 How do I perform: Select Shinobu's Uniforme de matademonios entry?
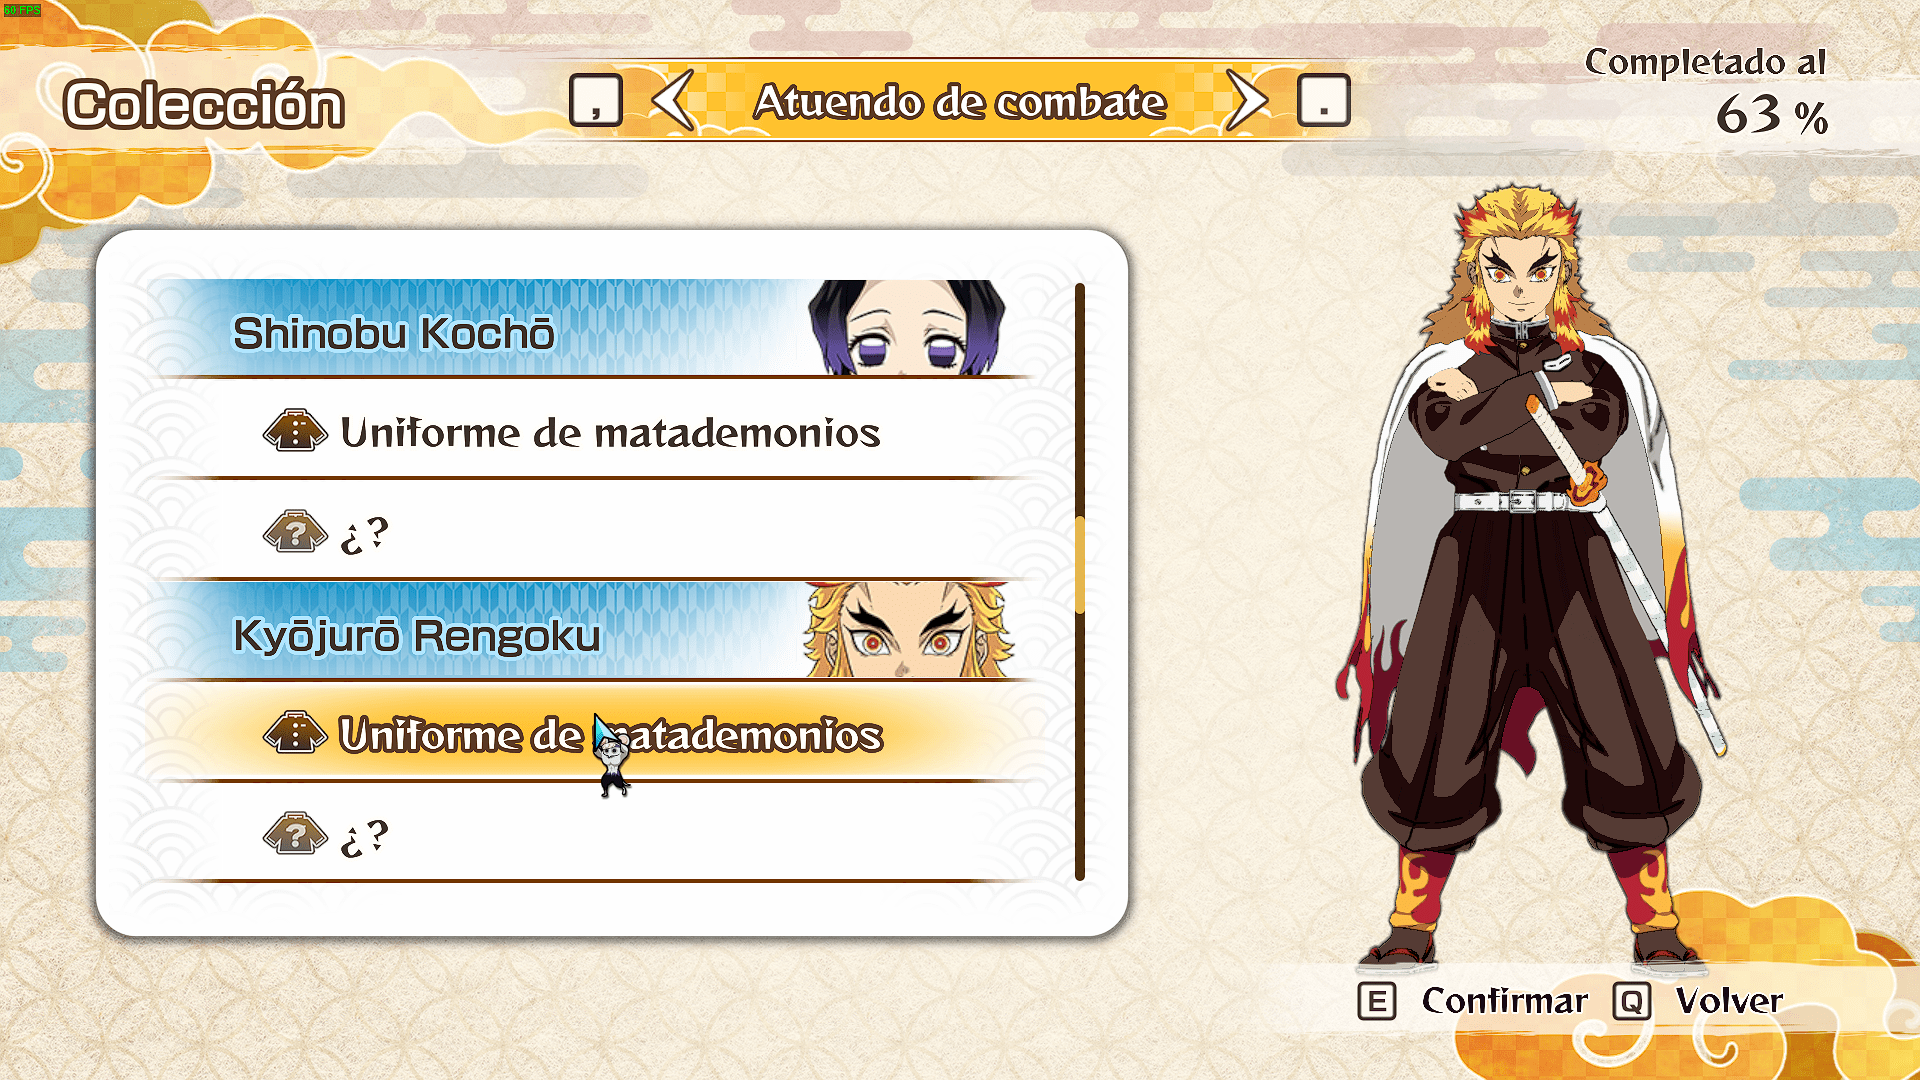coord(595,430)
